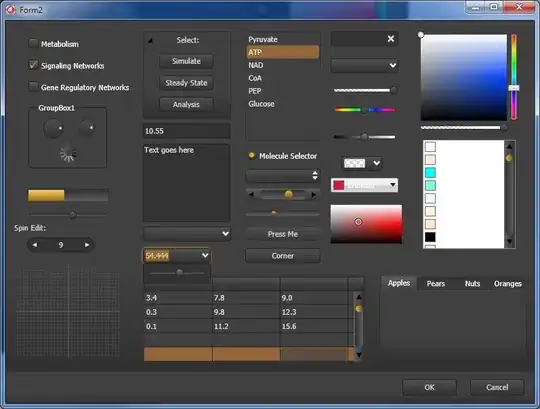
Task: Enable the Metabolism checkbox
Action: click(33, 43)
